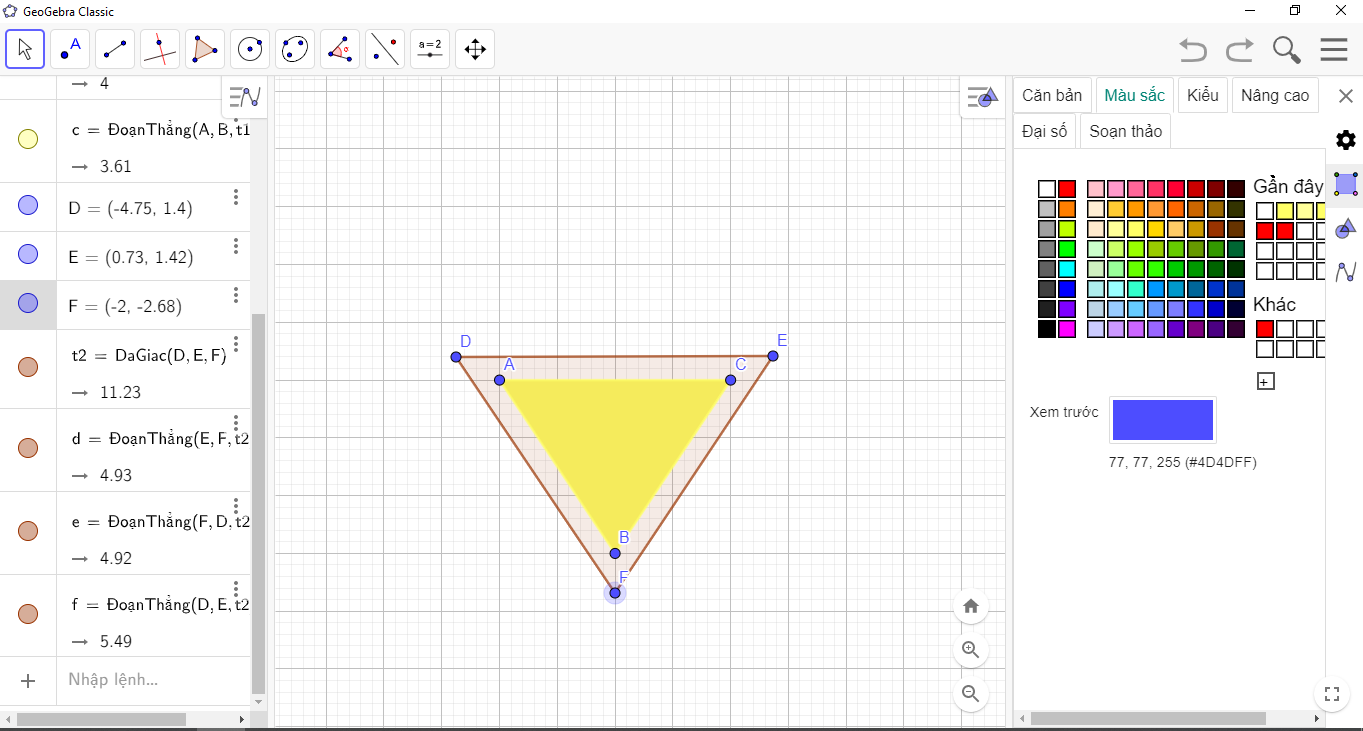Click the Undo button

[x=1192, y=50]
